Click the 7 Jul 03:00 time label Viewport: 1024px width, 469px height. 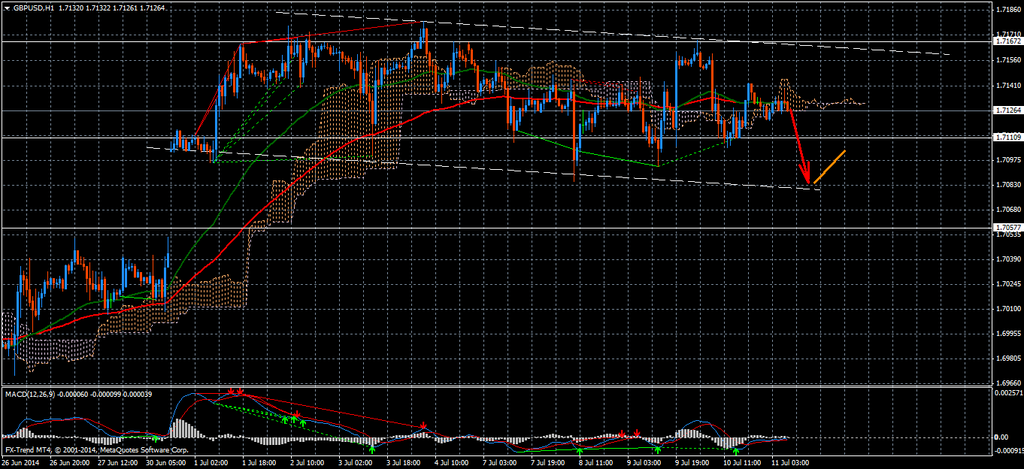coord(500,463)
